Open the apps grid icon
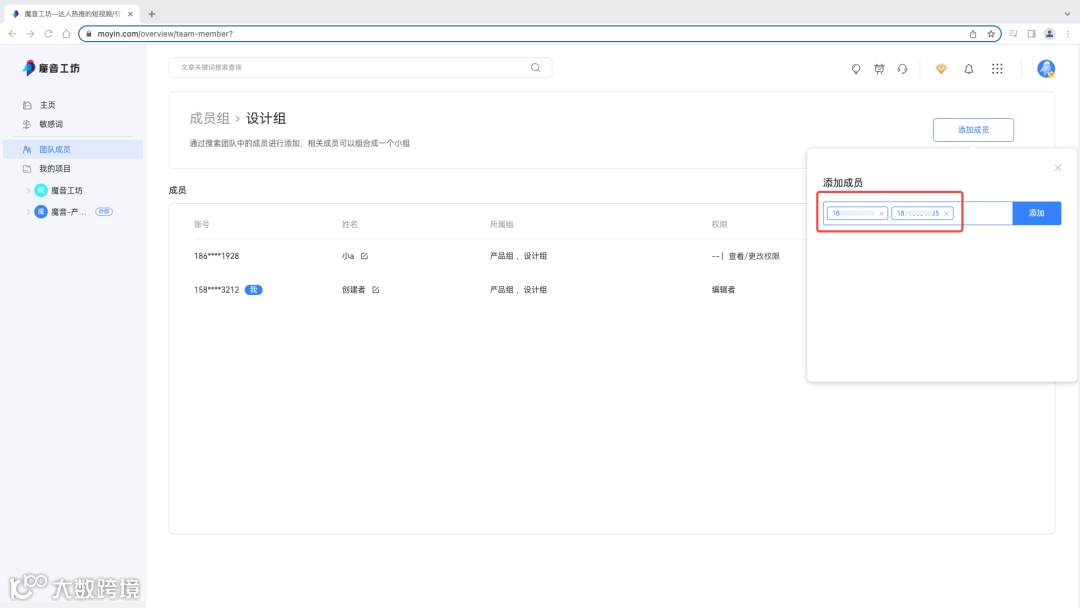The width and height of the screenshot is (1080, 608). (x=997, y=69)
